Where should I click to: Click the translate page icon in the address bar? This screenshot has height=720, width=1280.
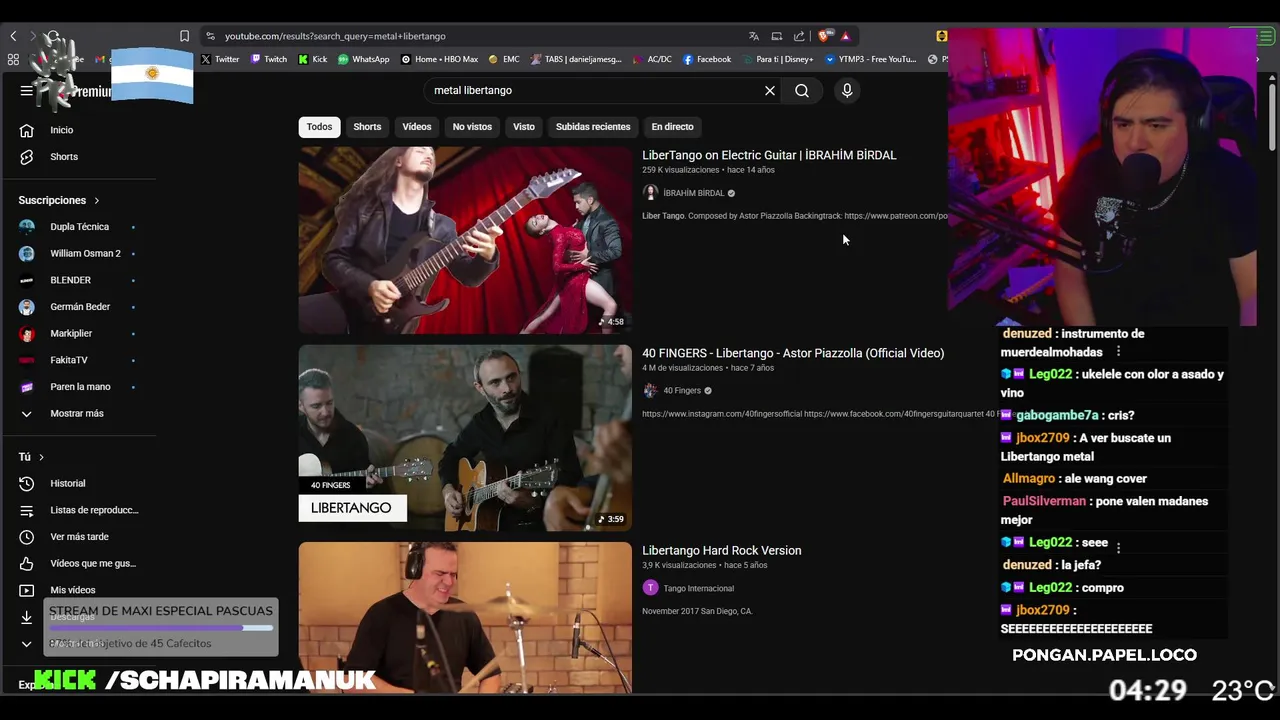point(754,36)
